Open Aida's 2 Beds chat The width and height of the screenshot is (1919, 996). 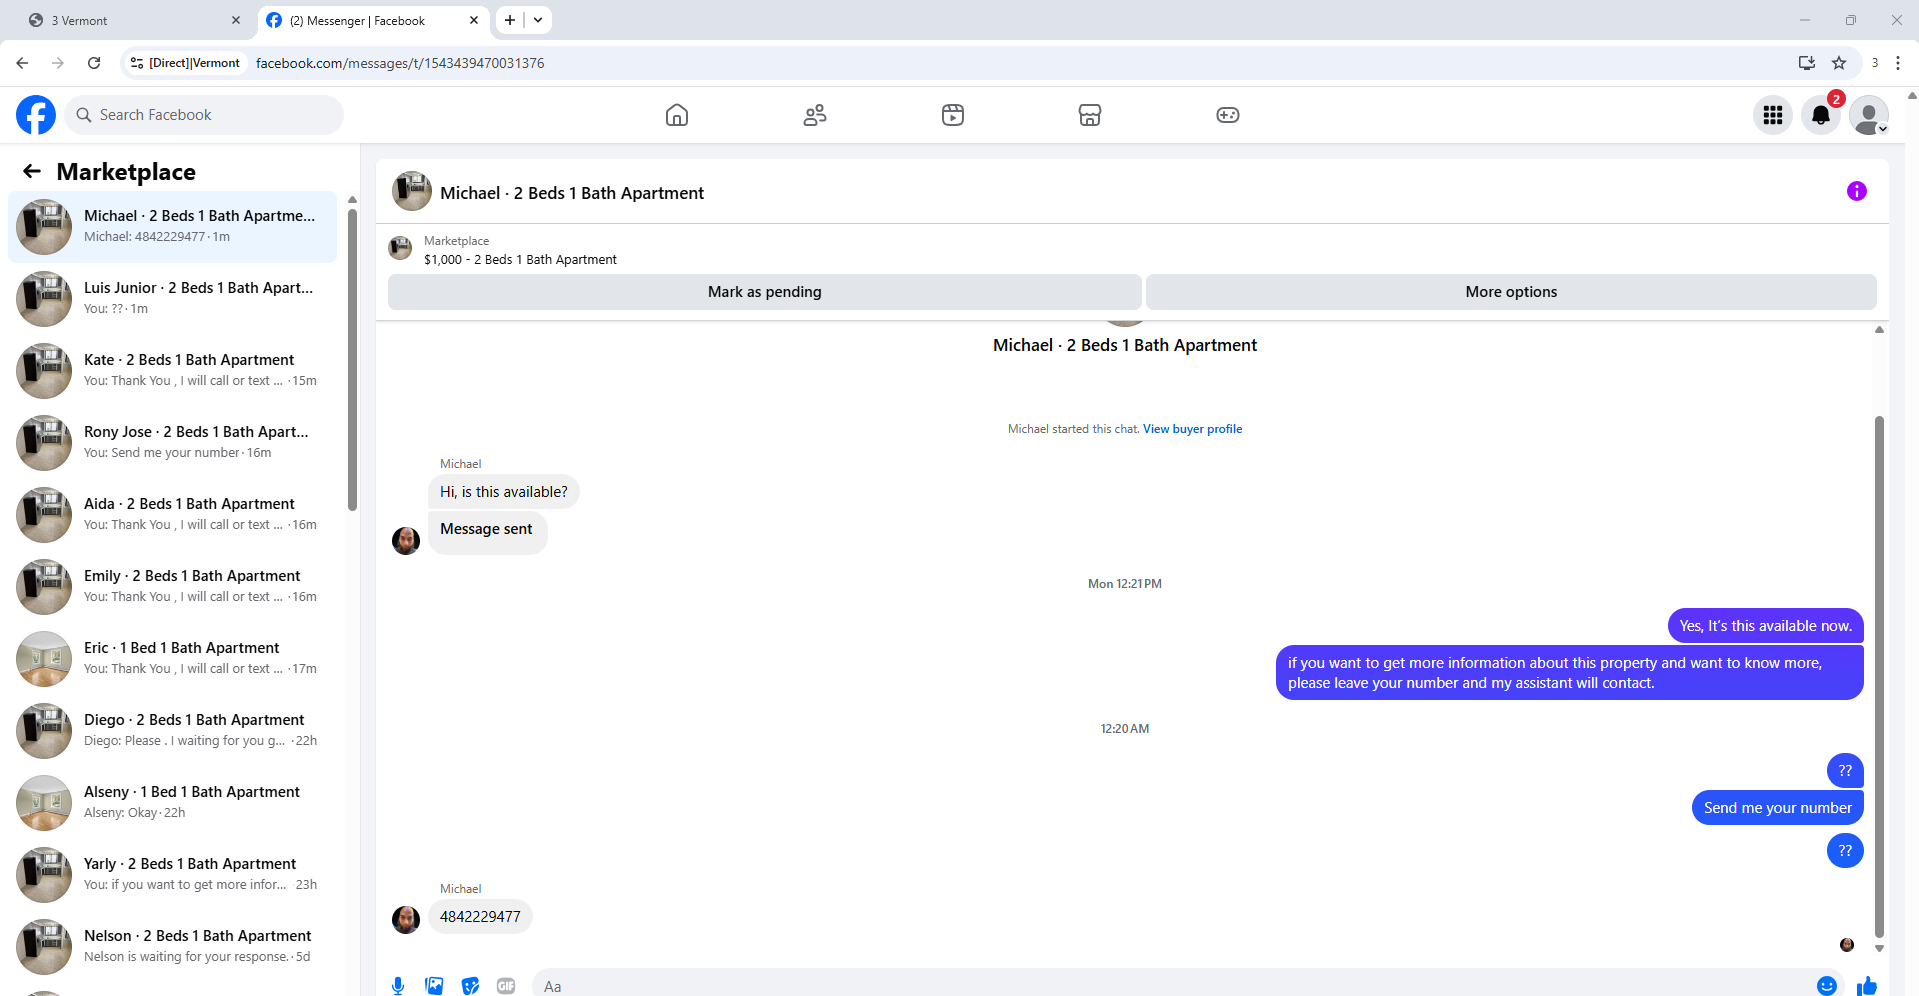click(x=173, y=515)
